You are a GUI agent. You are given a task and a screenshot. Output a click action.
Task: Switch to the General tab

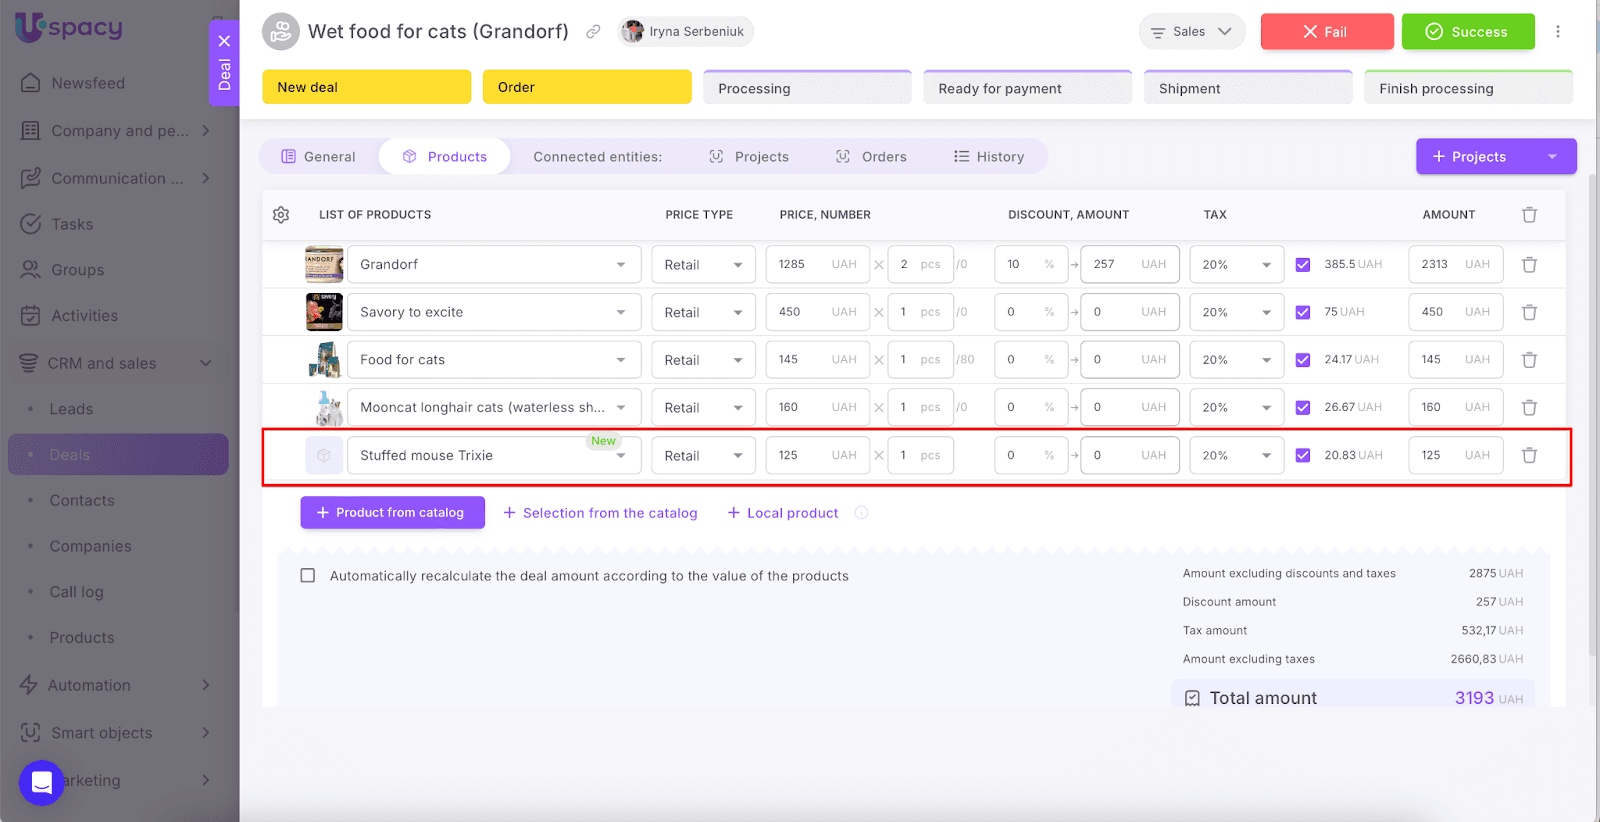[319, 157]
